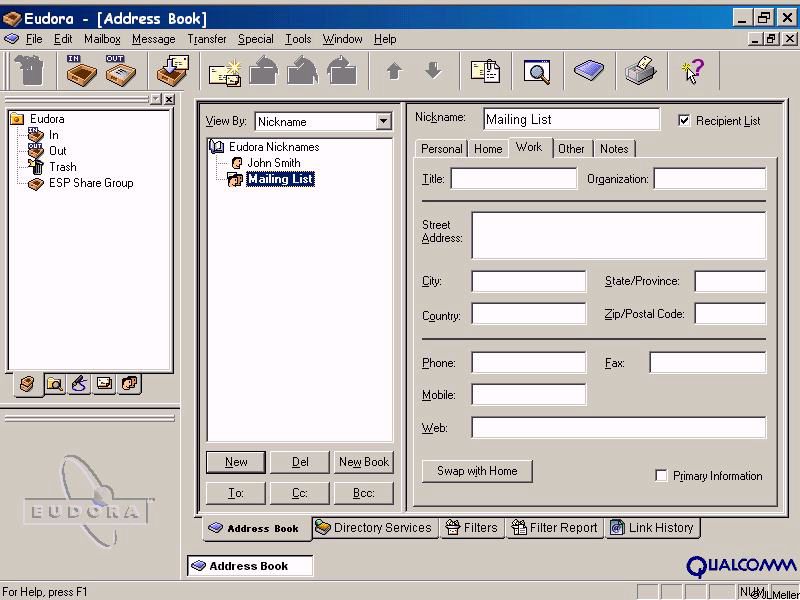Open the Directory Services tab
This screenshot has width=800, height=600.
click(374, 528)
